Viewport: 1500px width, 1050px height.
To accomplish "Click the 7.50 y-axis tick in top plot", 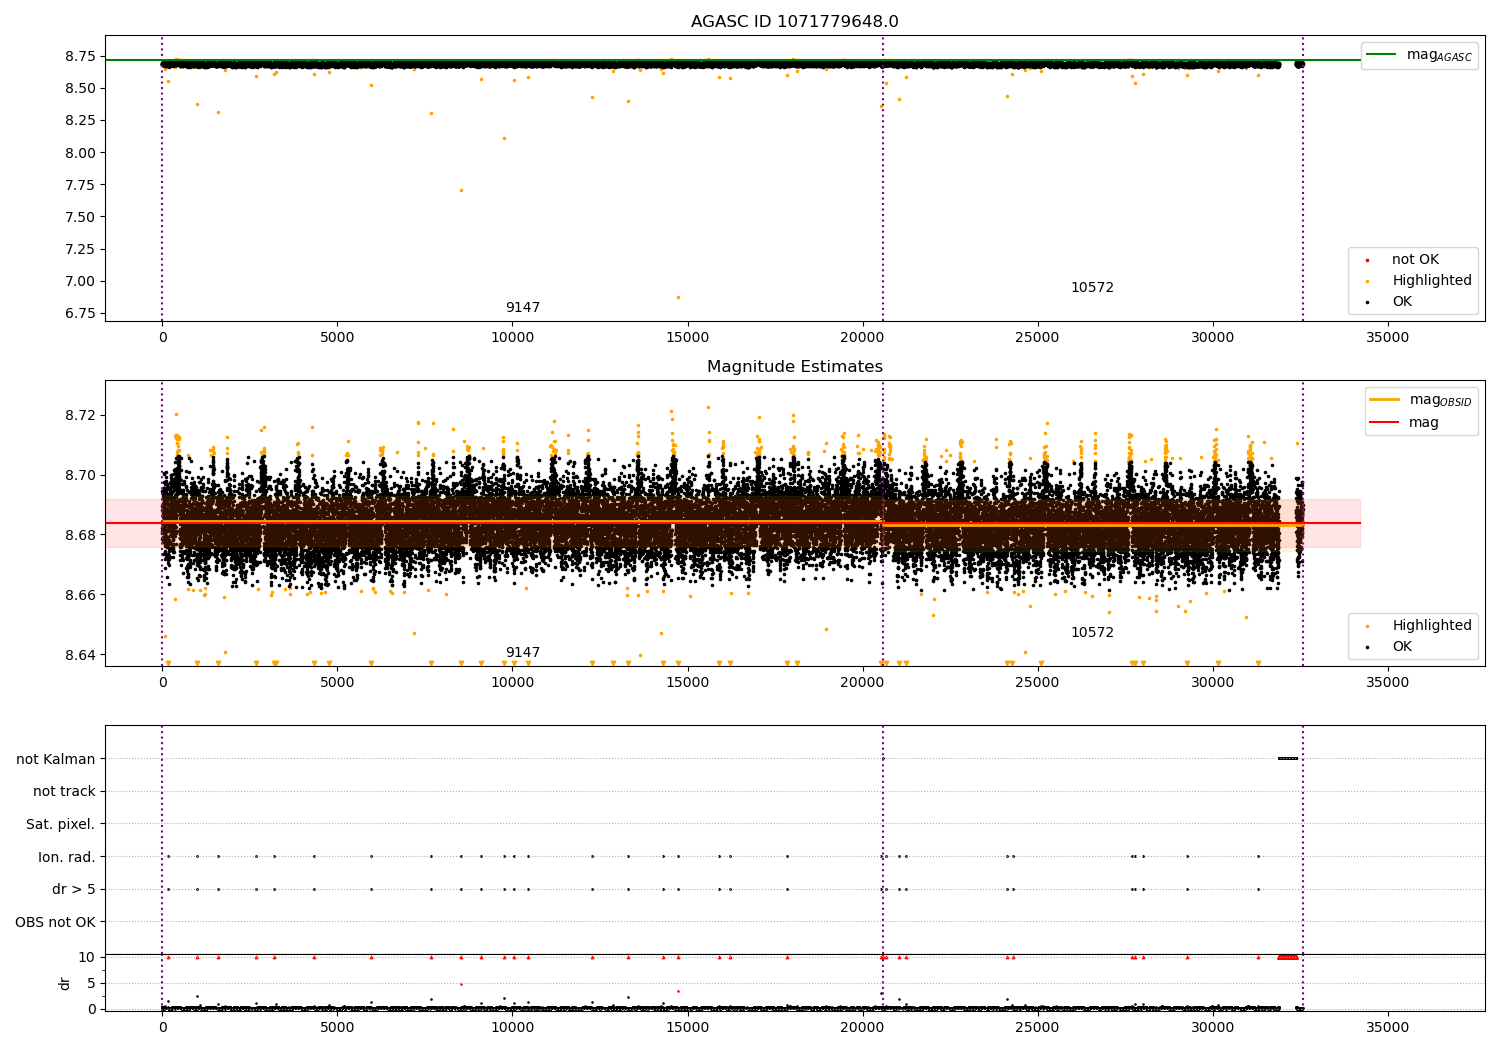I will [x=79, y=217].
